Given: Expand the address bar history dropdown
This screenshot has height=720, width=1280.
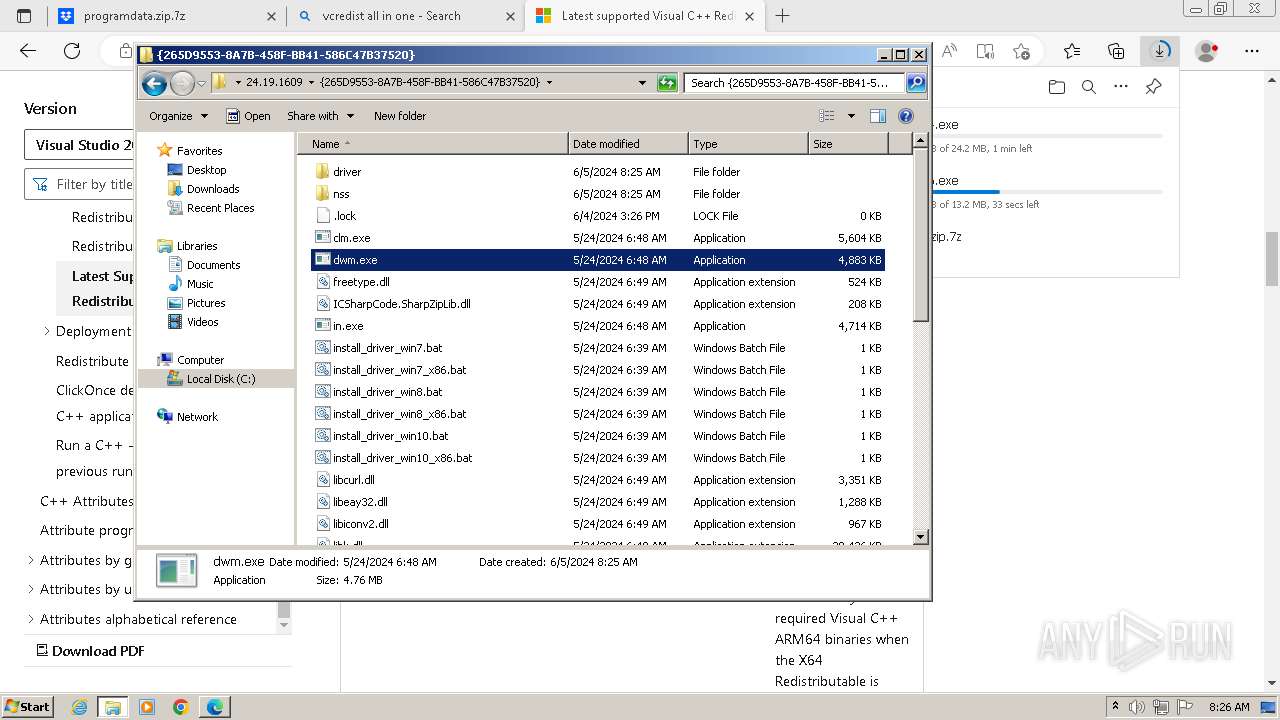Looking at the screenshot, I should (x=642, y=83).
